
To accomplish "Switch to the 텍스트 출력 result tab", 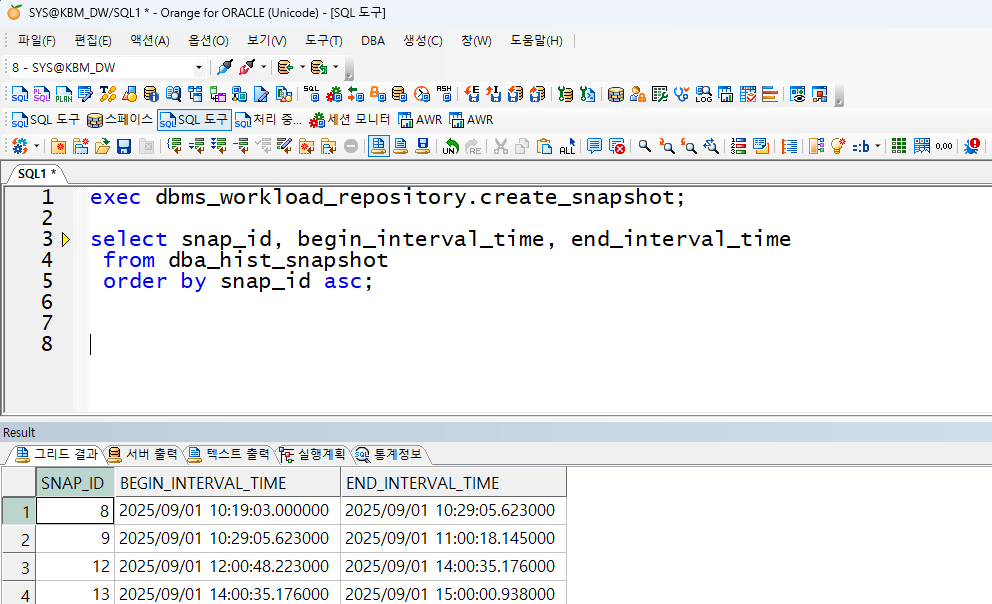I will tap(229, 454).
